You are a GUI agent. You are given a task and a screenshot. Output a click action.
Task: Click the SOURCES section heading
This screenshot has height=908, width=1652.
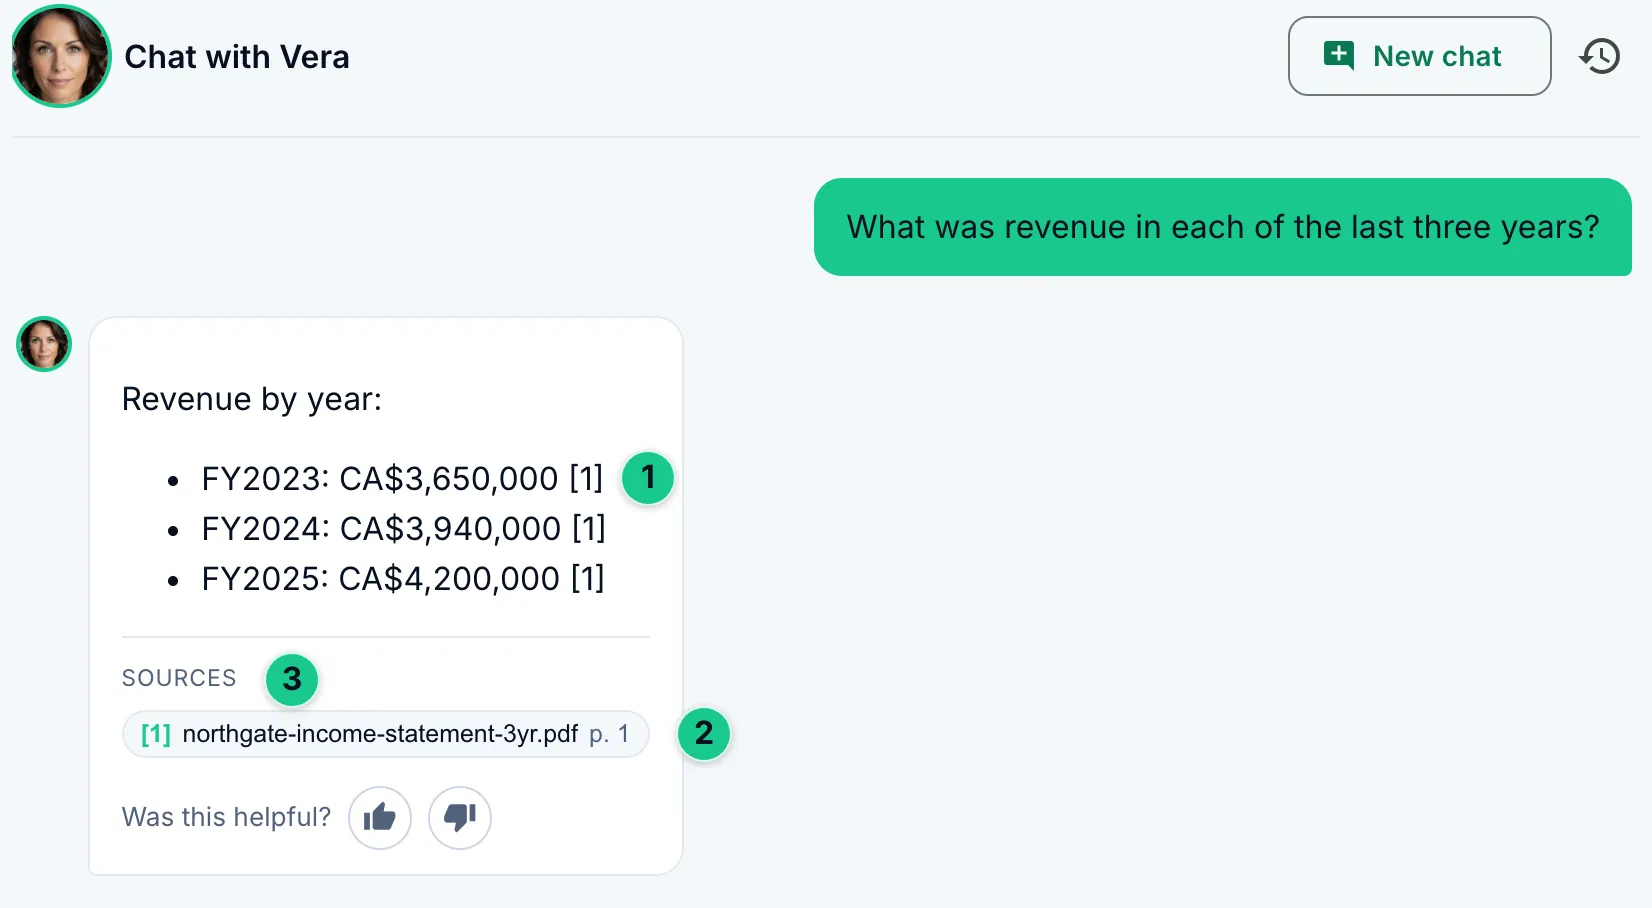coord(179,678)
